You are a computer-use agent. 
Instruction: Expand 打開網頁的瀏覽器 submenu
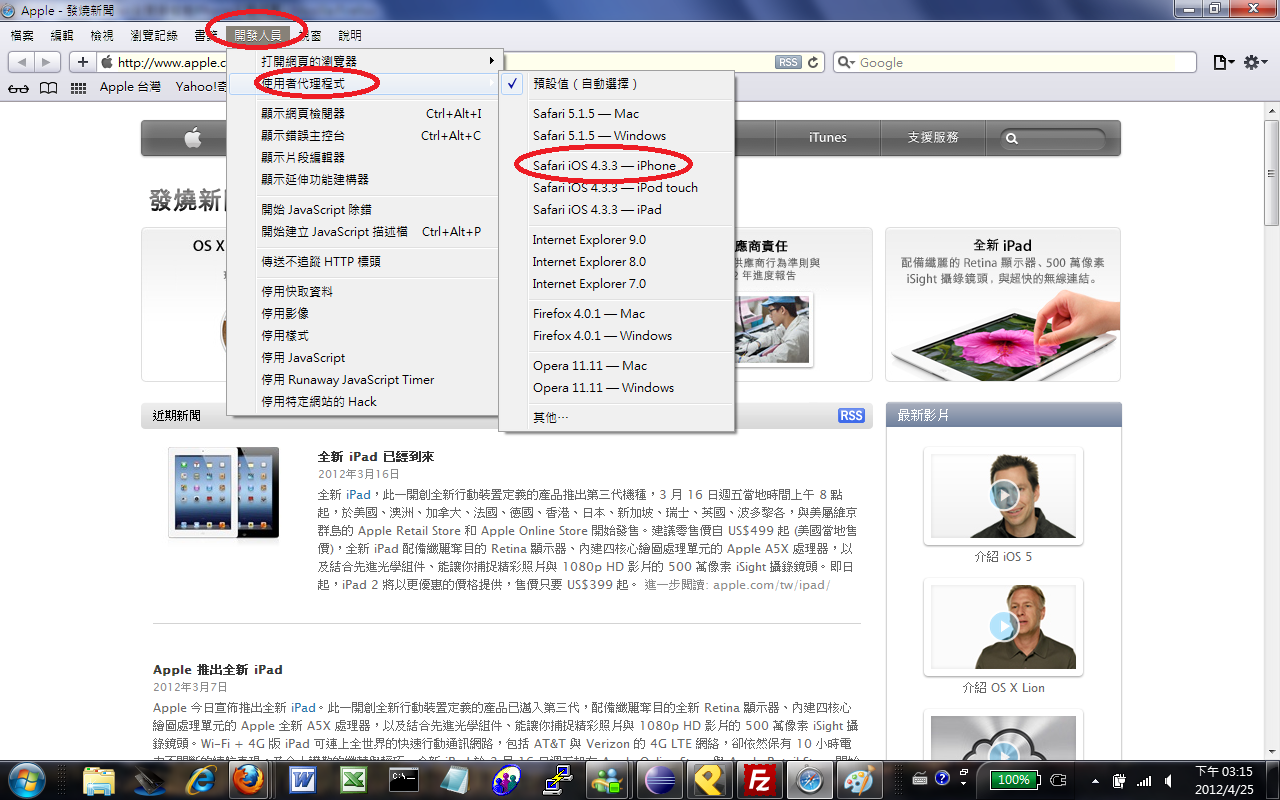point(363,61)
